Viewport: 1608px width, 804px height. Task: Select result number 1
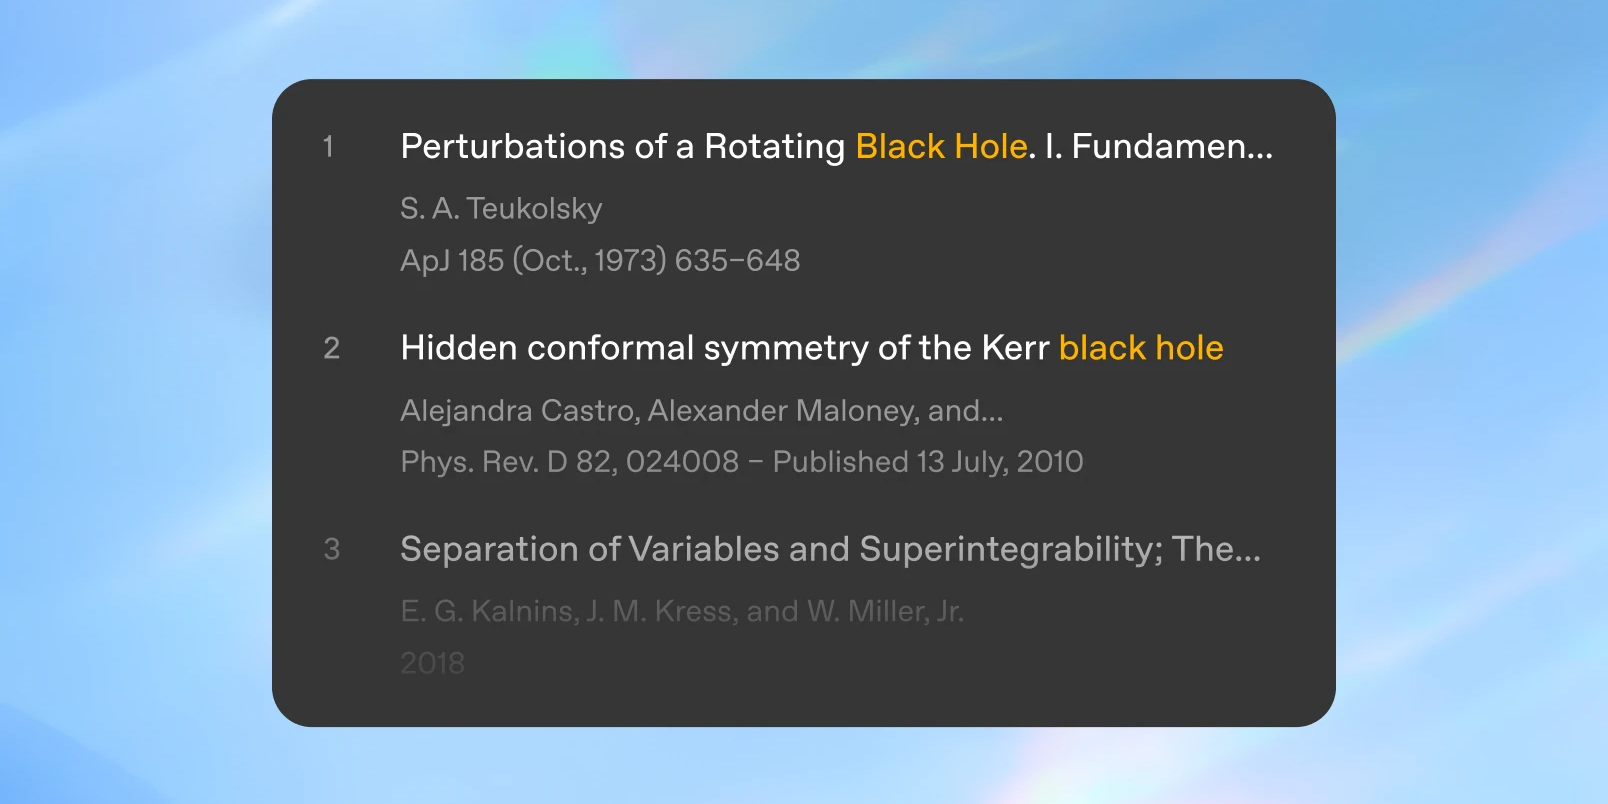click(328, 148)
